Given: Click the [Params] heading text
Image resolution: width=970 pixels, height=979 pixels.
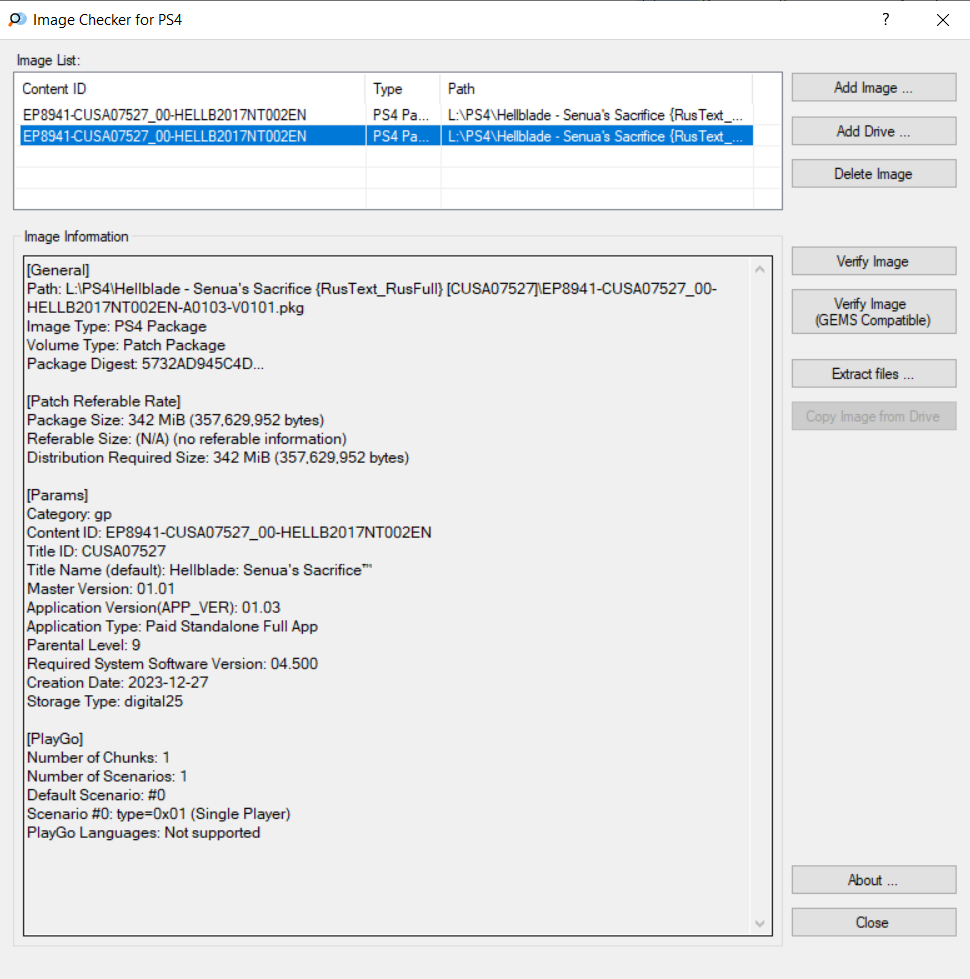Looking at the screenshot, I should (x=57, y=495).
